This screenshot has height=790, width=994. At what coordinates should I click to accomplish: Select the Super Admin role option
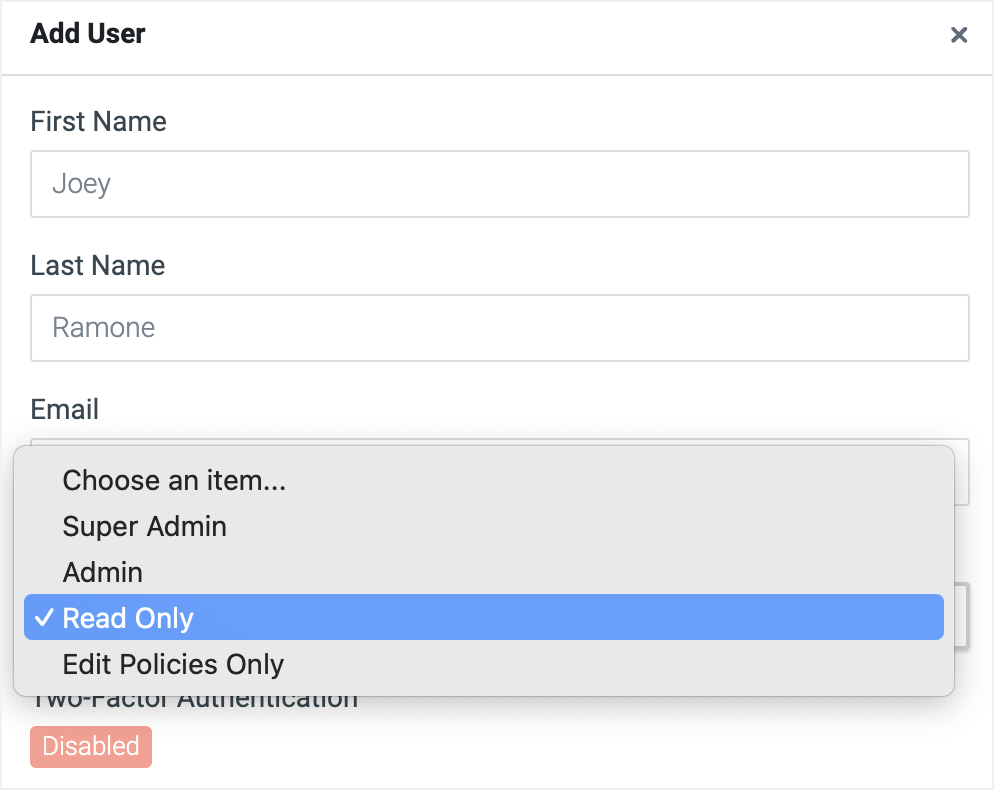click(484, 526)
